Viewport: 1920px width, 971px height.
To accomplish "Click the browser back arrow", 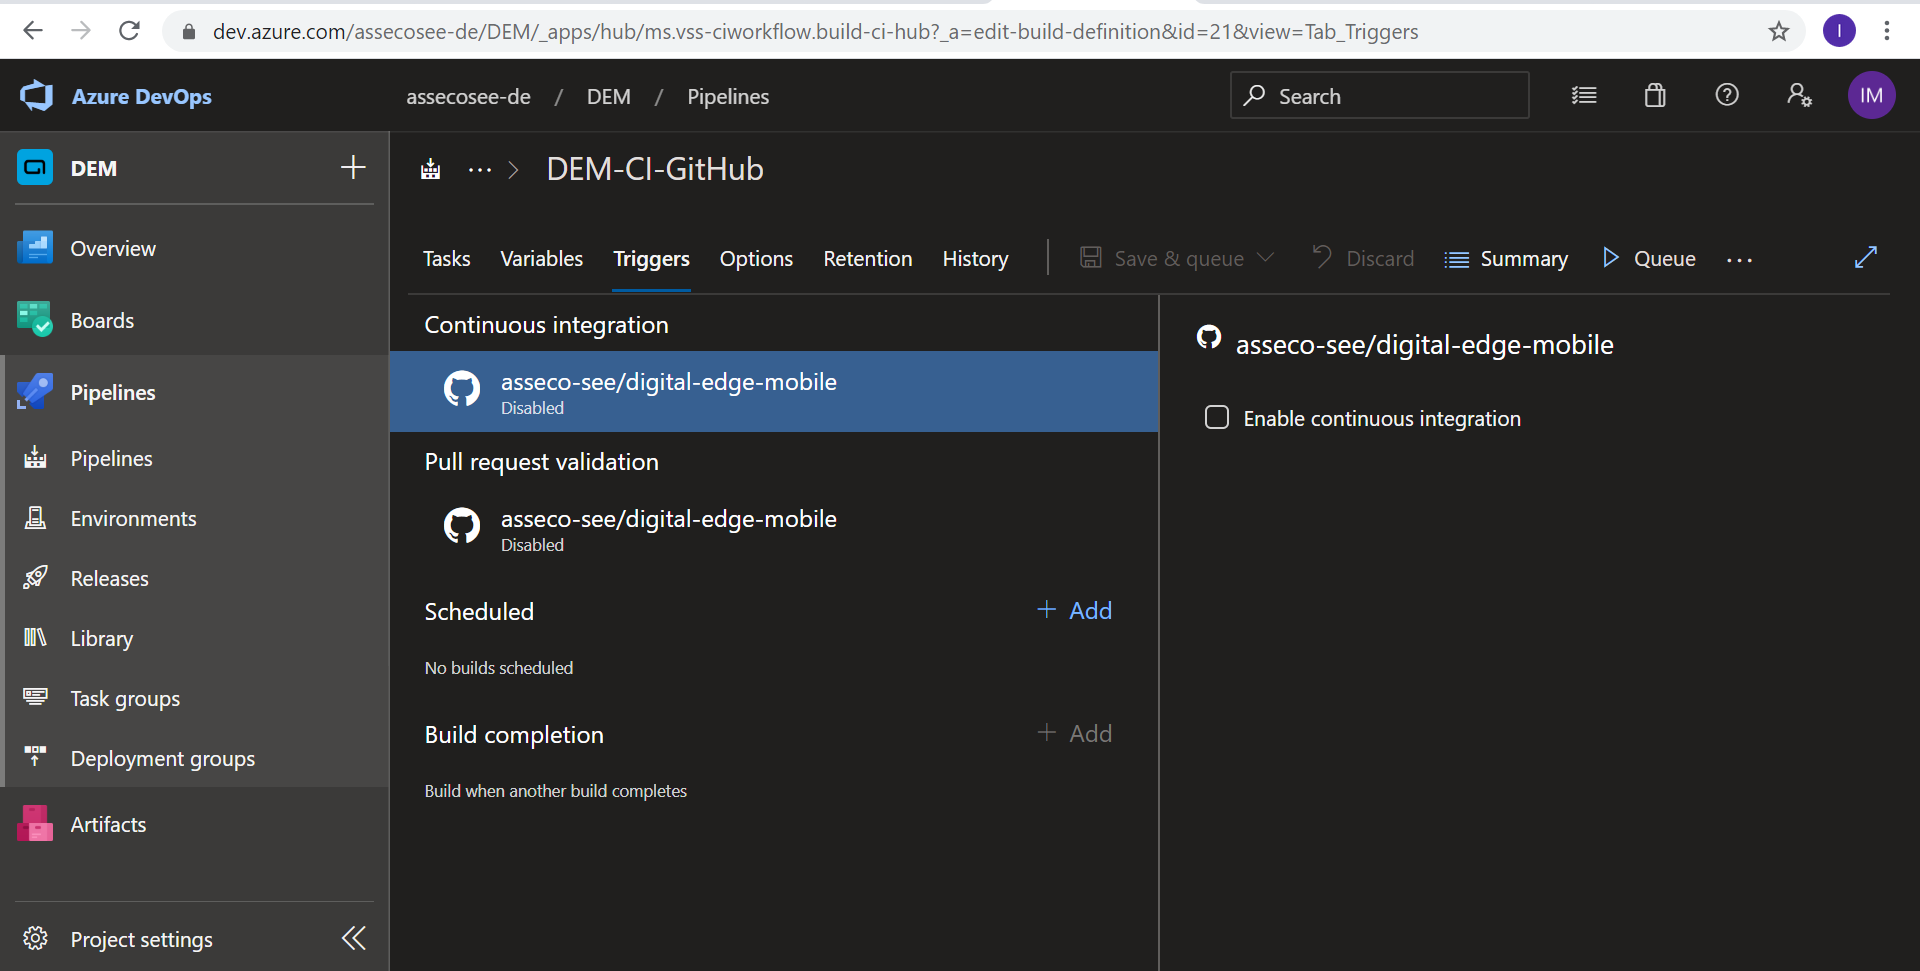I will 33,31.
